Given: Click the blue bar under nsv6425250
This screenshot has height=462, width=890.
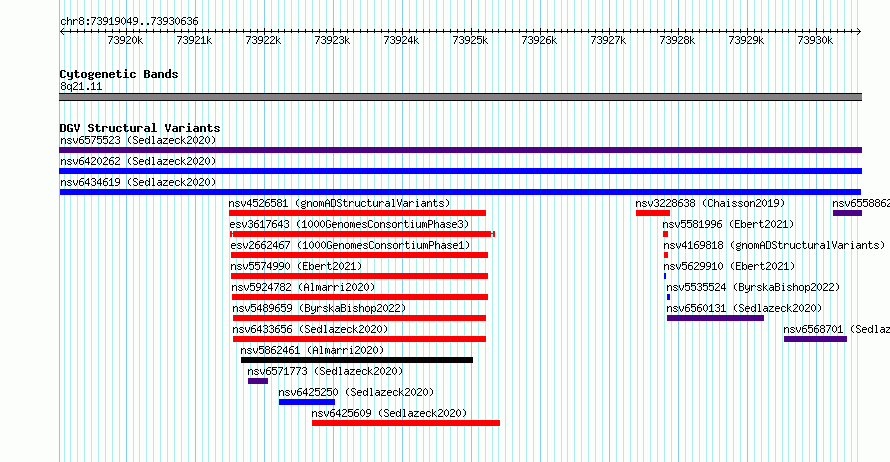Looking at the screenshot, I should [307, 402].
